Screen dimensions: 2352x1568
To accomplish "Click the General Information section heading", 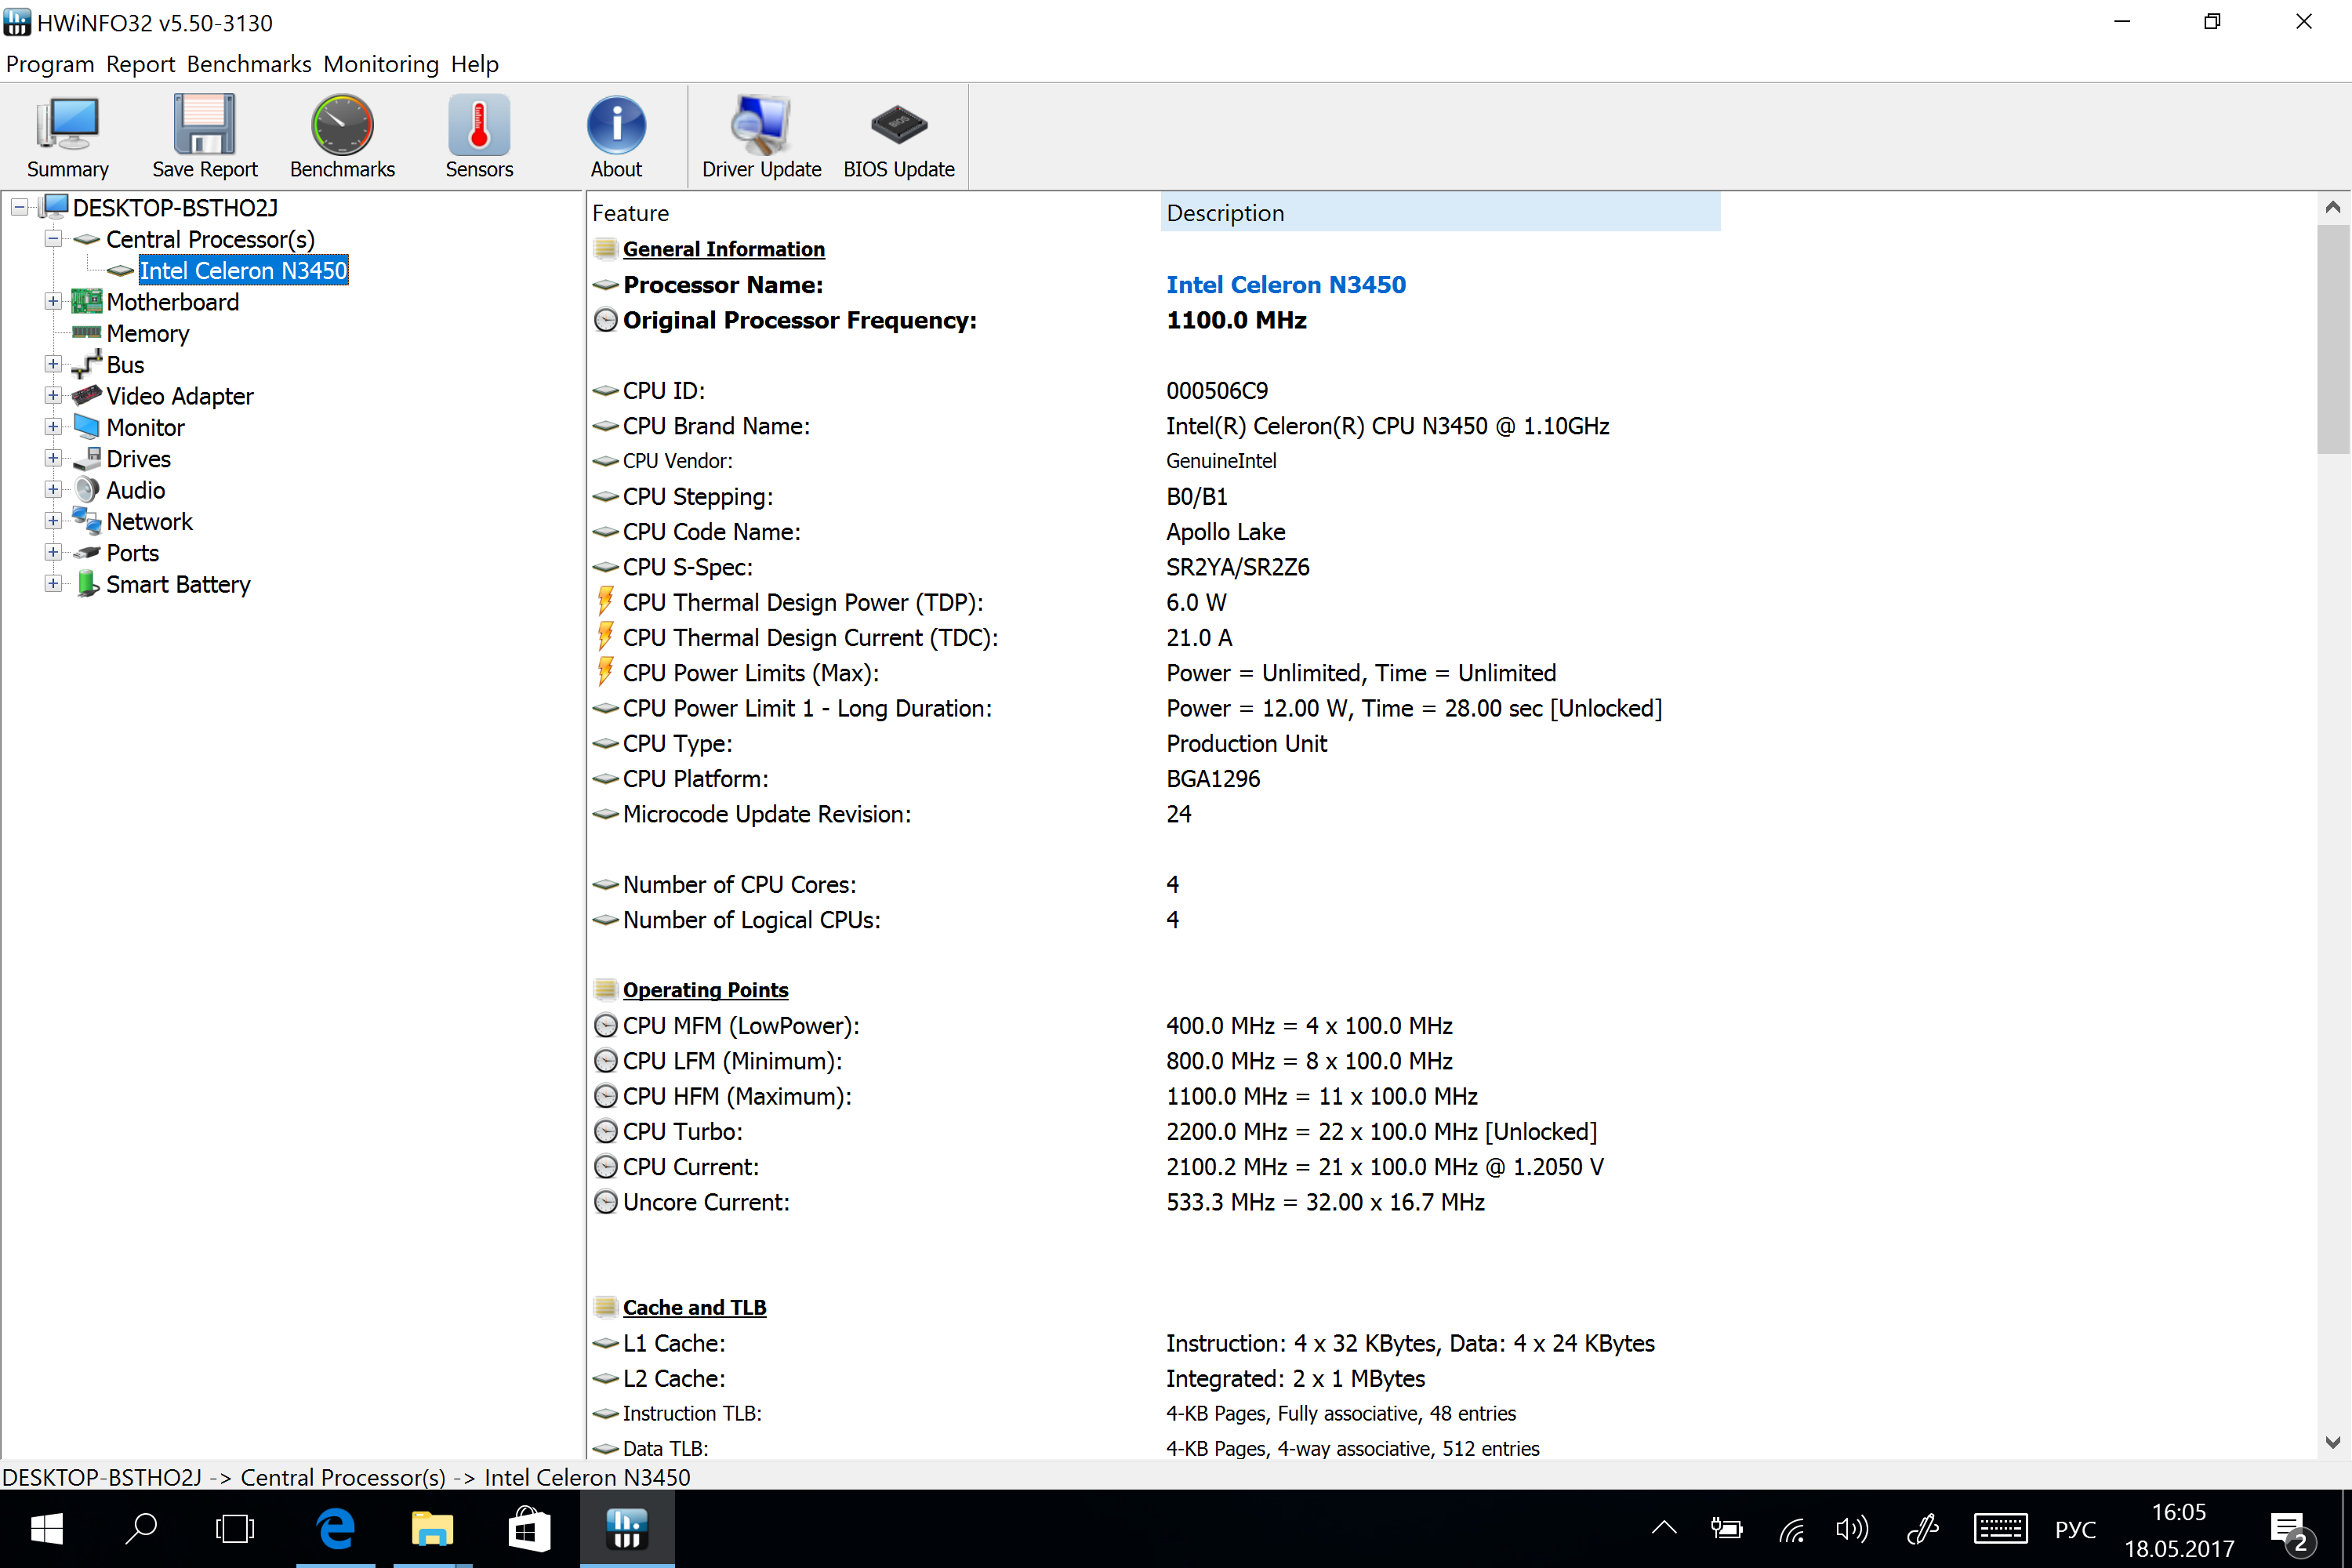I will pos(724,249).
